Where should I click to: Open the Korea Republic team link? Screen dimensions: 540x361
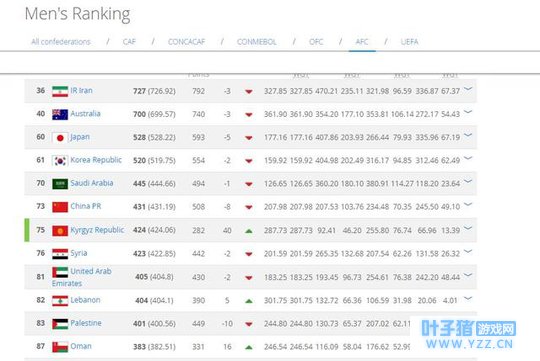click(x=96, y=160)
